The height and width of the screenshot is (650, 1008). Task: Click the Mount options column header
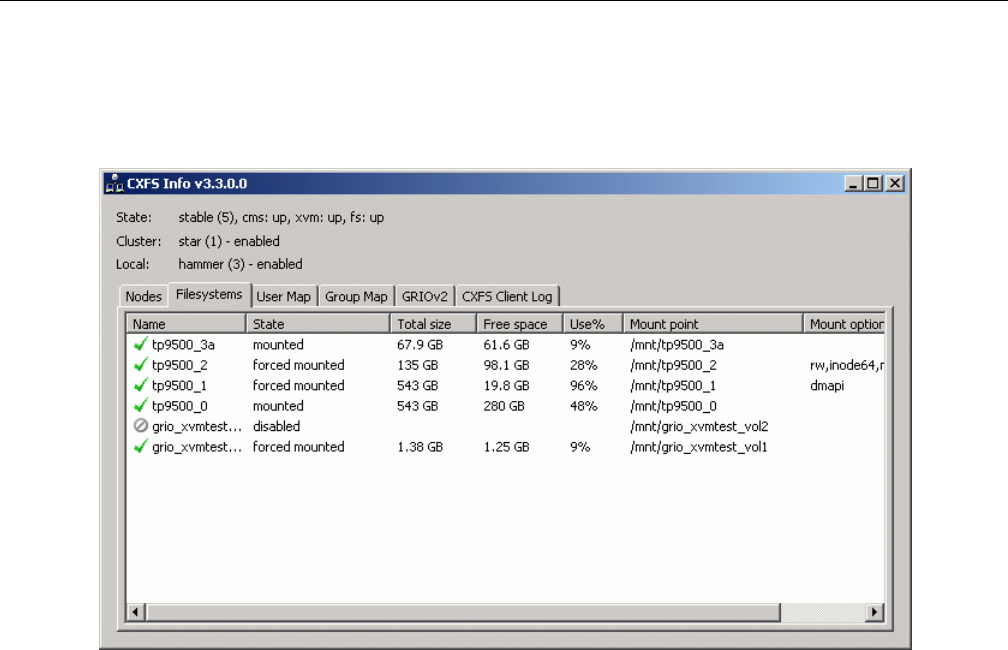(x=844, y=324)
